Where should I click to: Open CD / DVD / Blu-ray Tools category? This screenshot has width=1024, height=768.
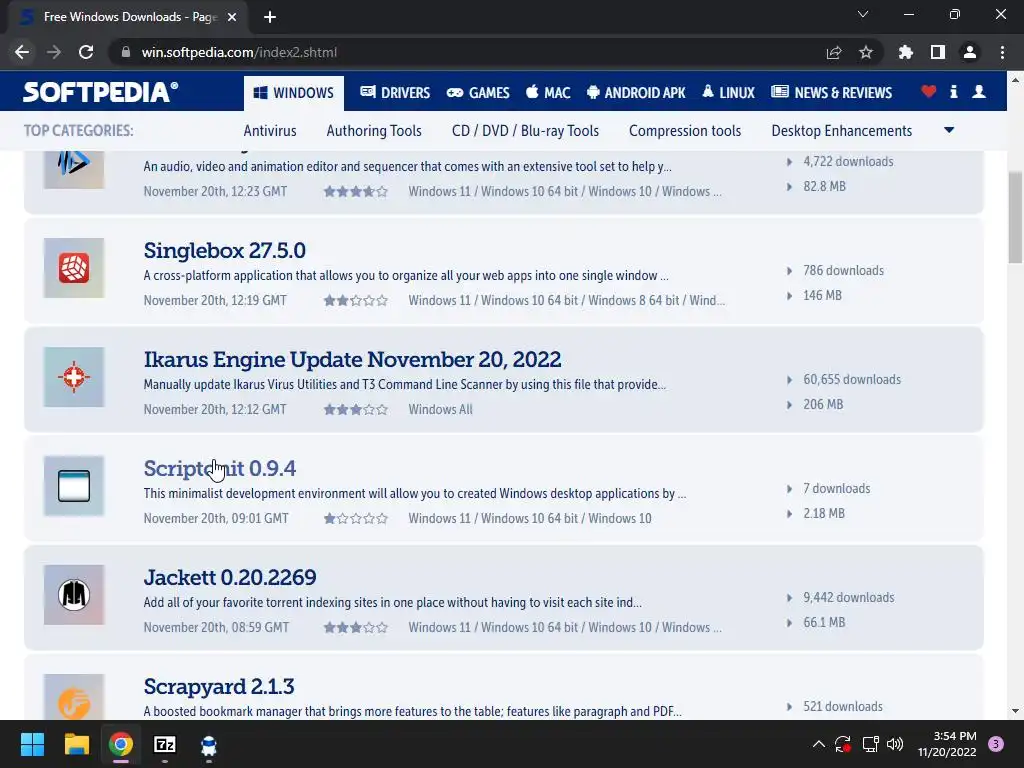pos(525,131)
